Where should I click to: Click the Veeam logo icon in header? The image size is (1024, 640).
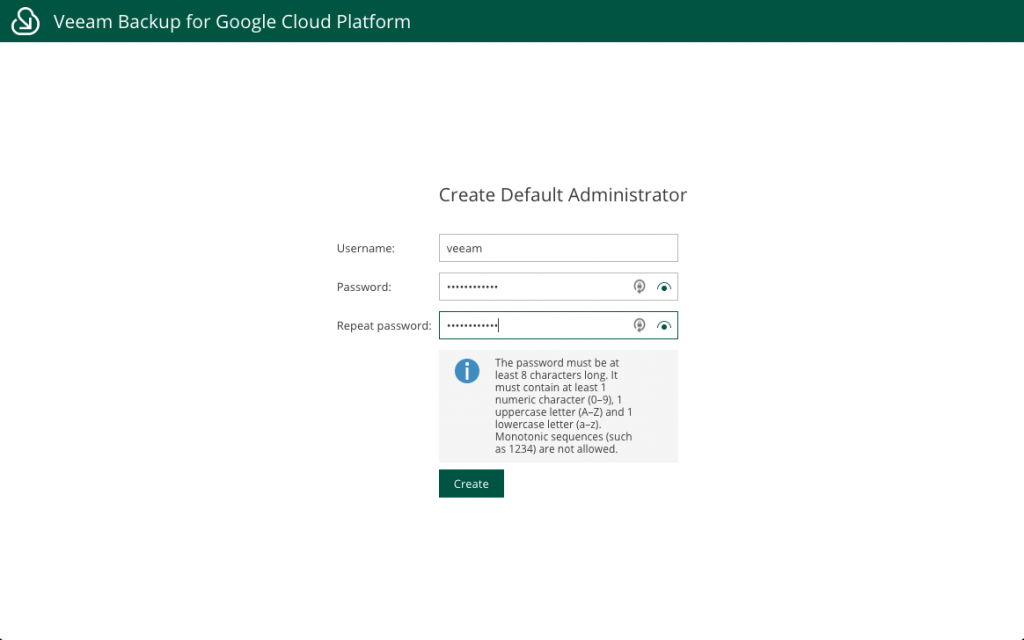25,21
